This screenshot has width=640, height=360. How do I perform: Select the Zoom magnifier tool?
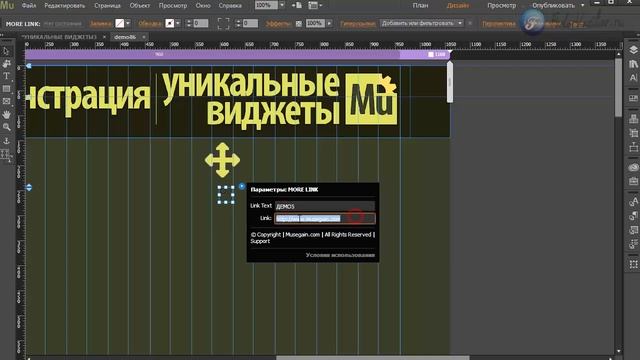tap(6, 127)
